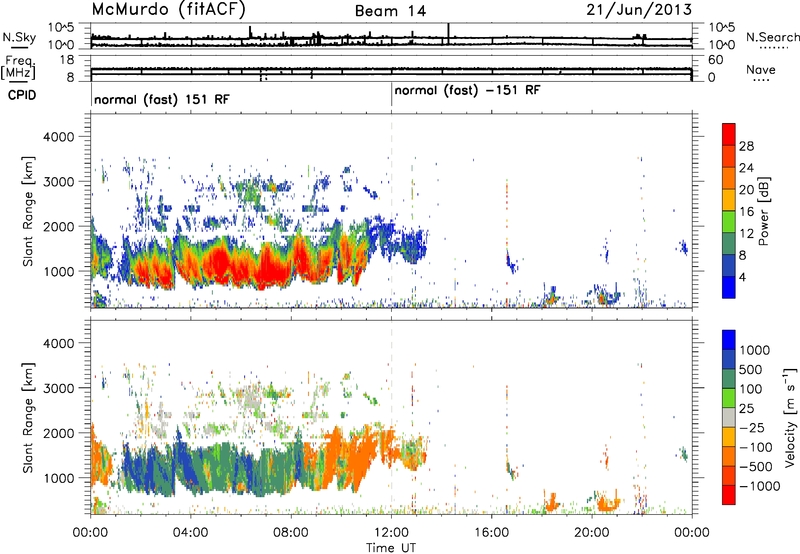800x554 pixels.
Task: Click the 'N.Sky' axis label
Action: tap(19, 37)
